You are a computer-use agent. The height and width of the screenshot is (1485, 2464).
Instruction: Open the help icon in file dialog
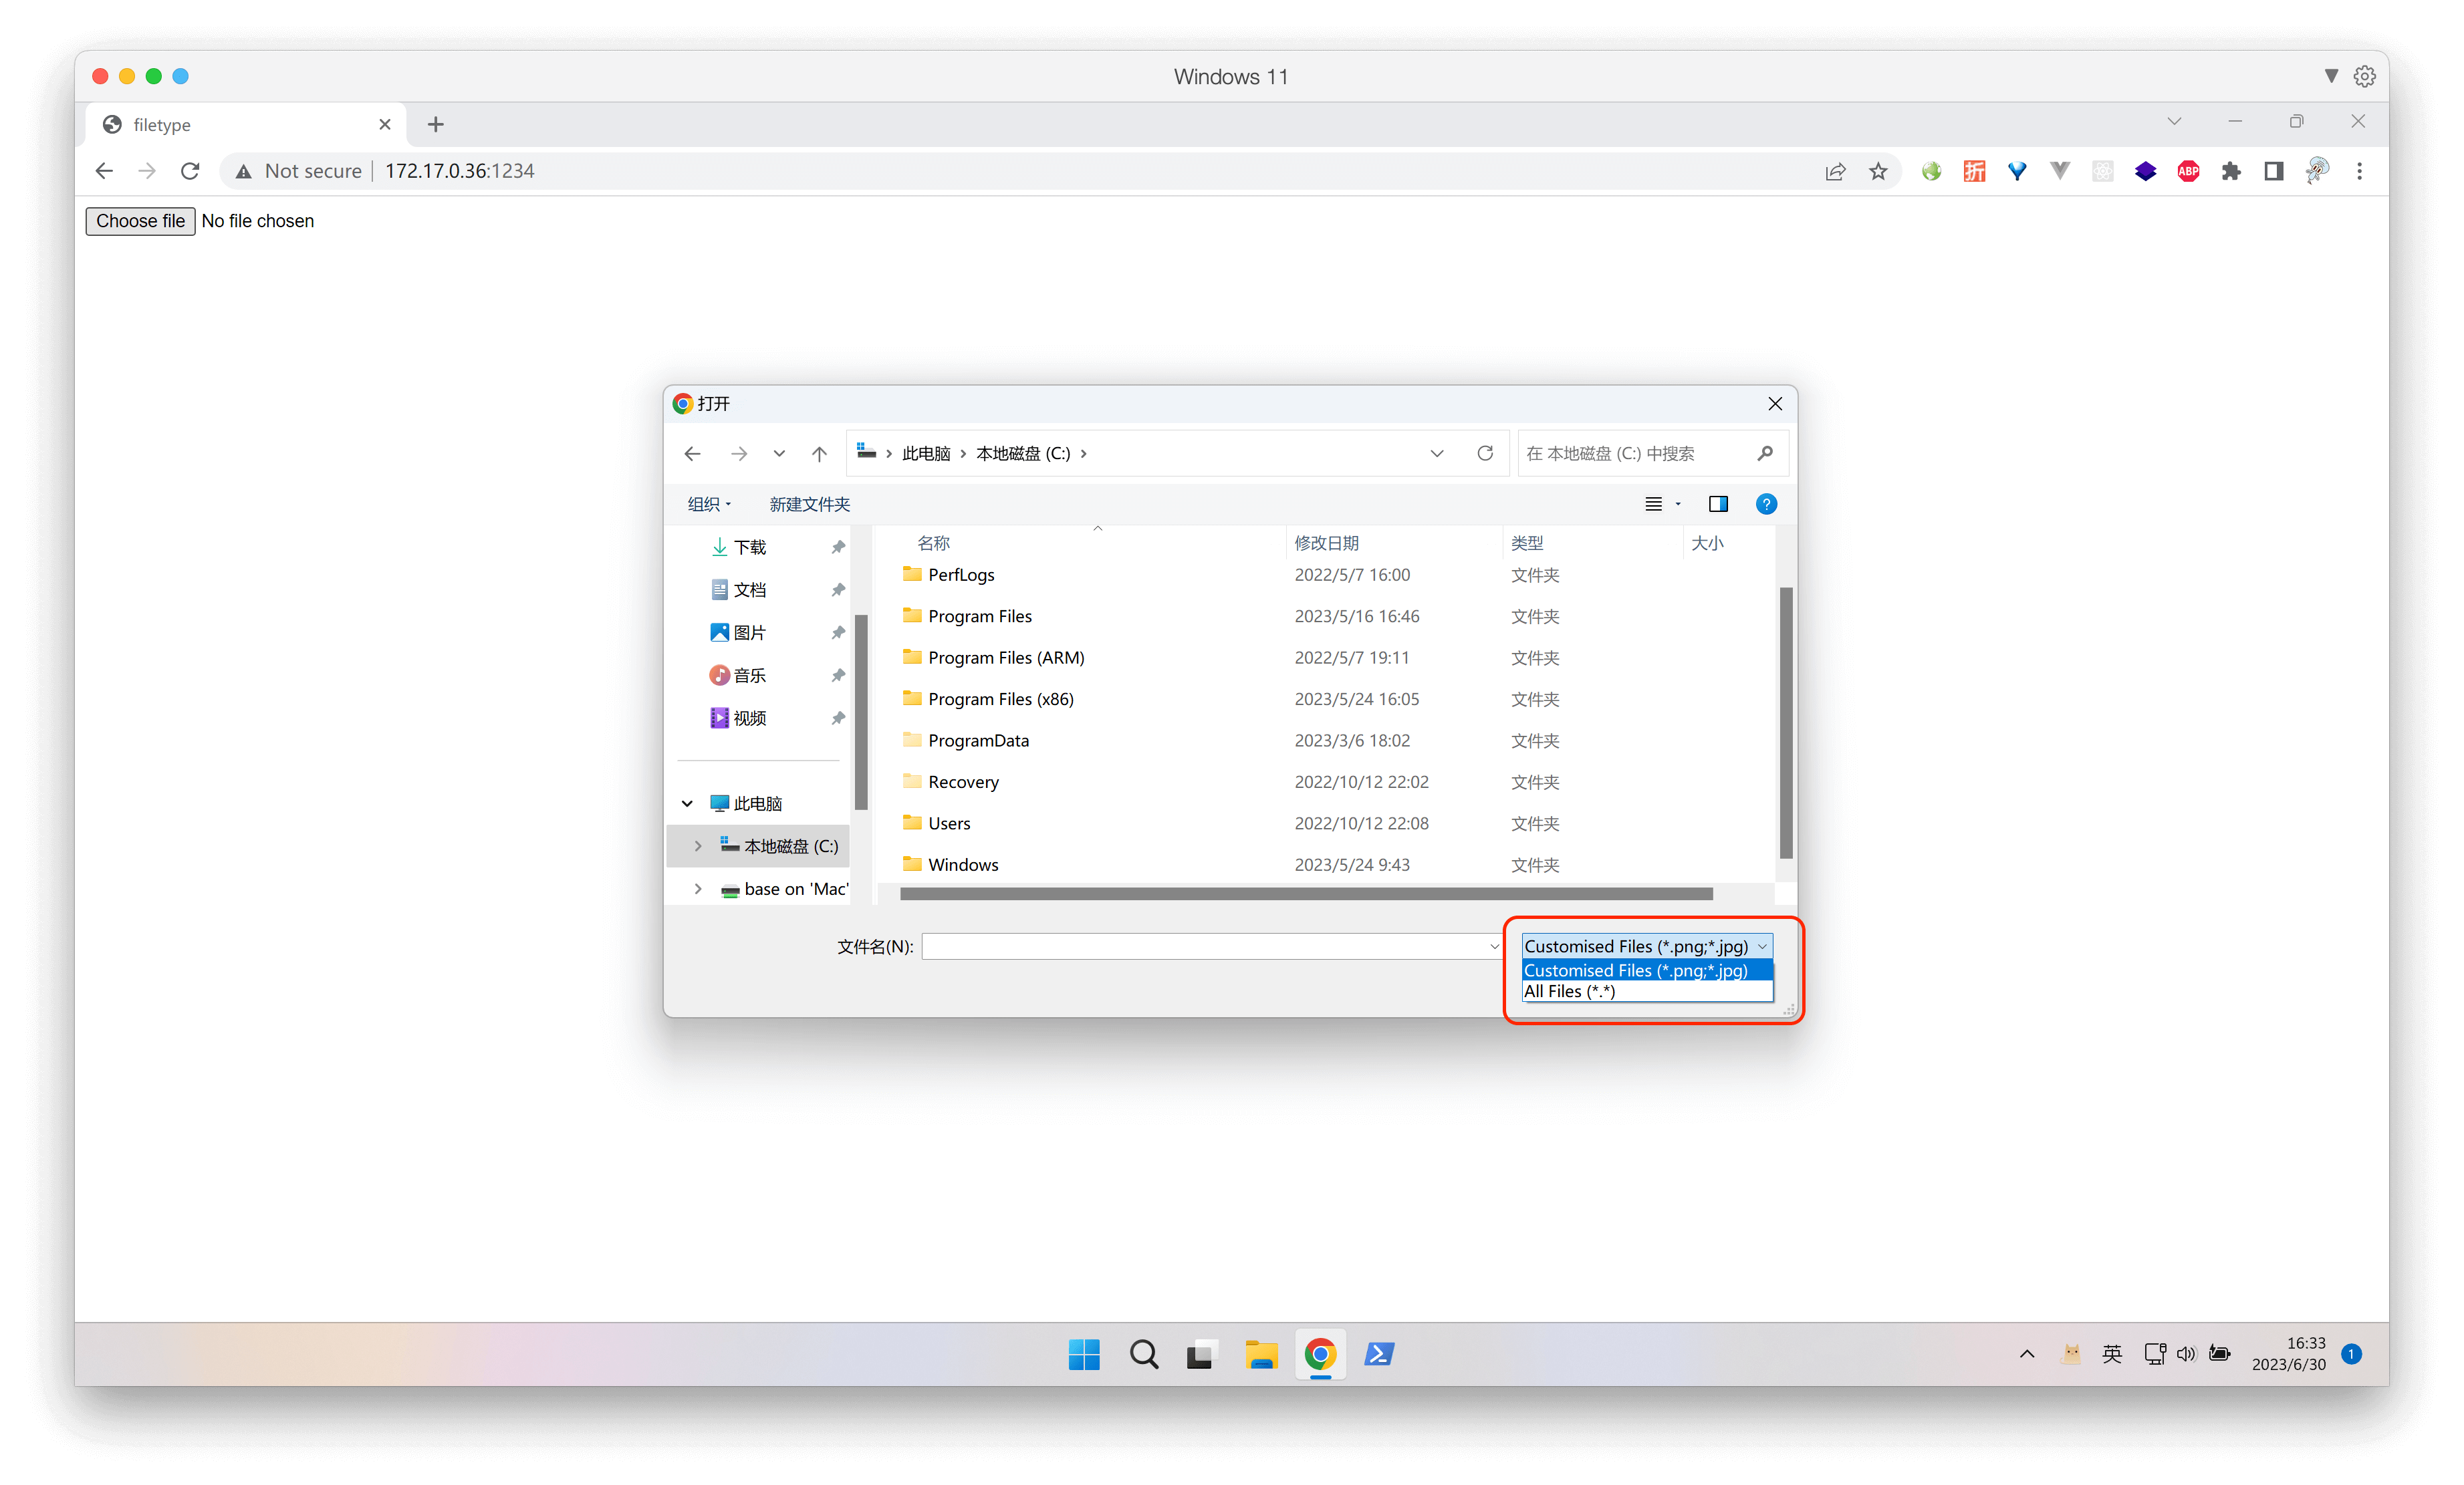[x=1766, y=504]
